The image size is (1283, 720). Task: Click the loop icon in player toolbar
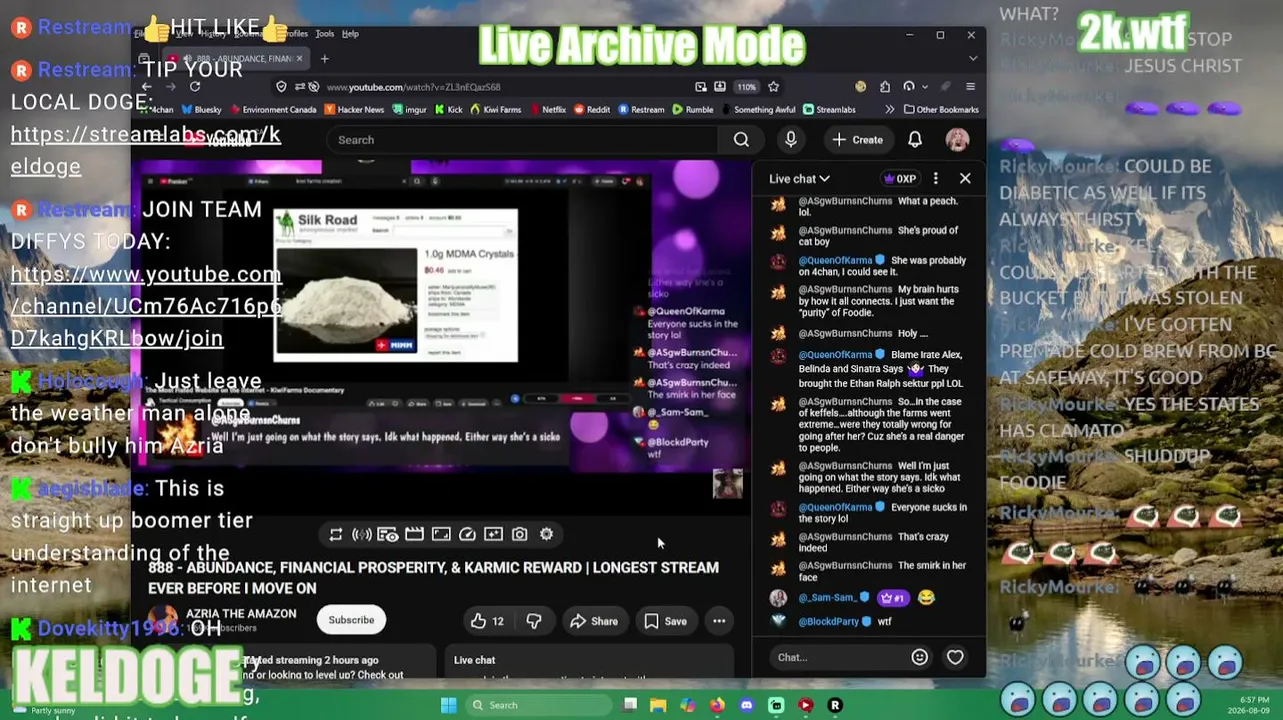pyautogui.click(x=336, y=535)
